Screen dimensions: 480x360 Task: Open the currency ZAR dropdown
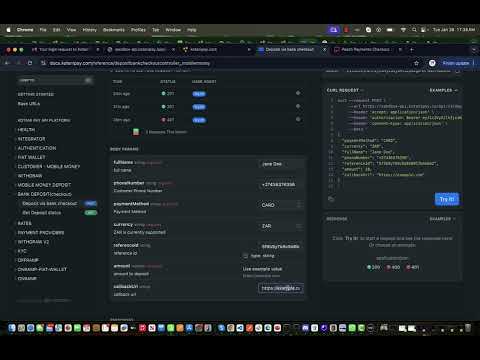(280, 226)
